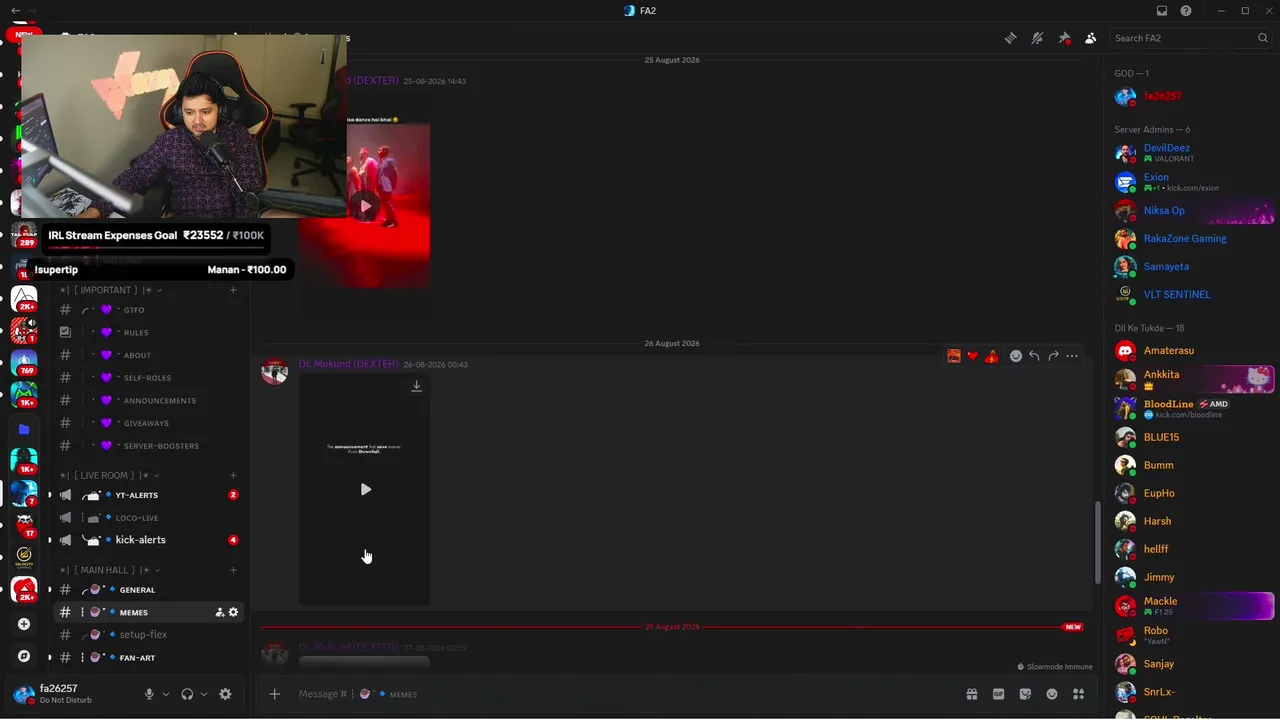Open the attachment plus button in message bar
Screen dimensions: 1280x720
point(274,694)
